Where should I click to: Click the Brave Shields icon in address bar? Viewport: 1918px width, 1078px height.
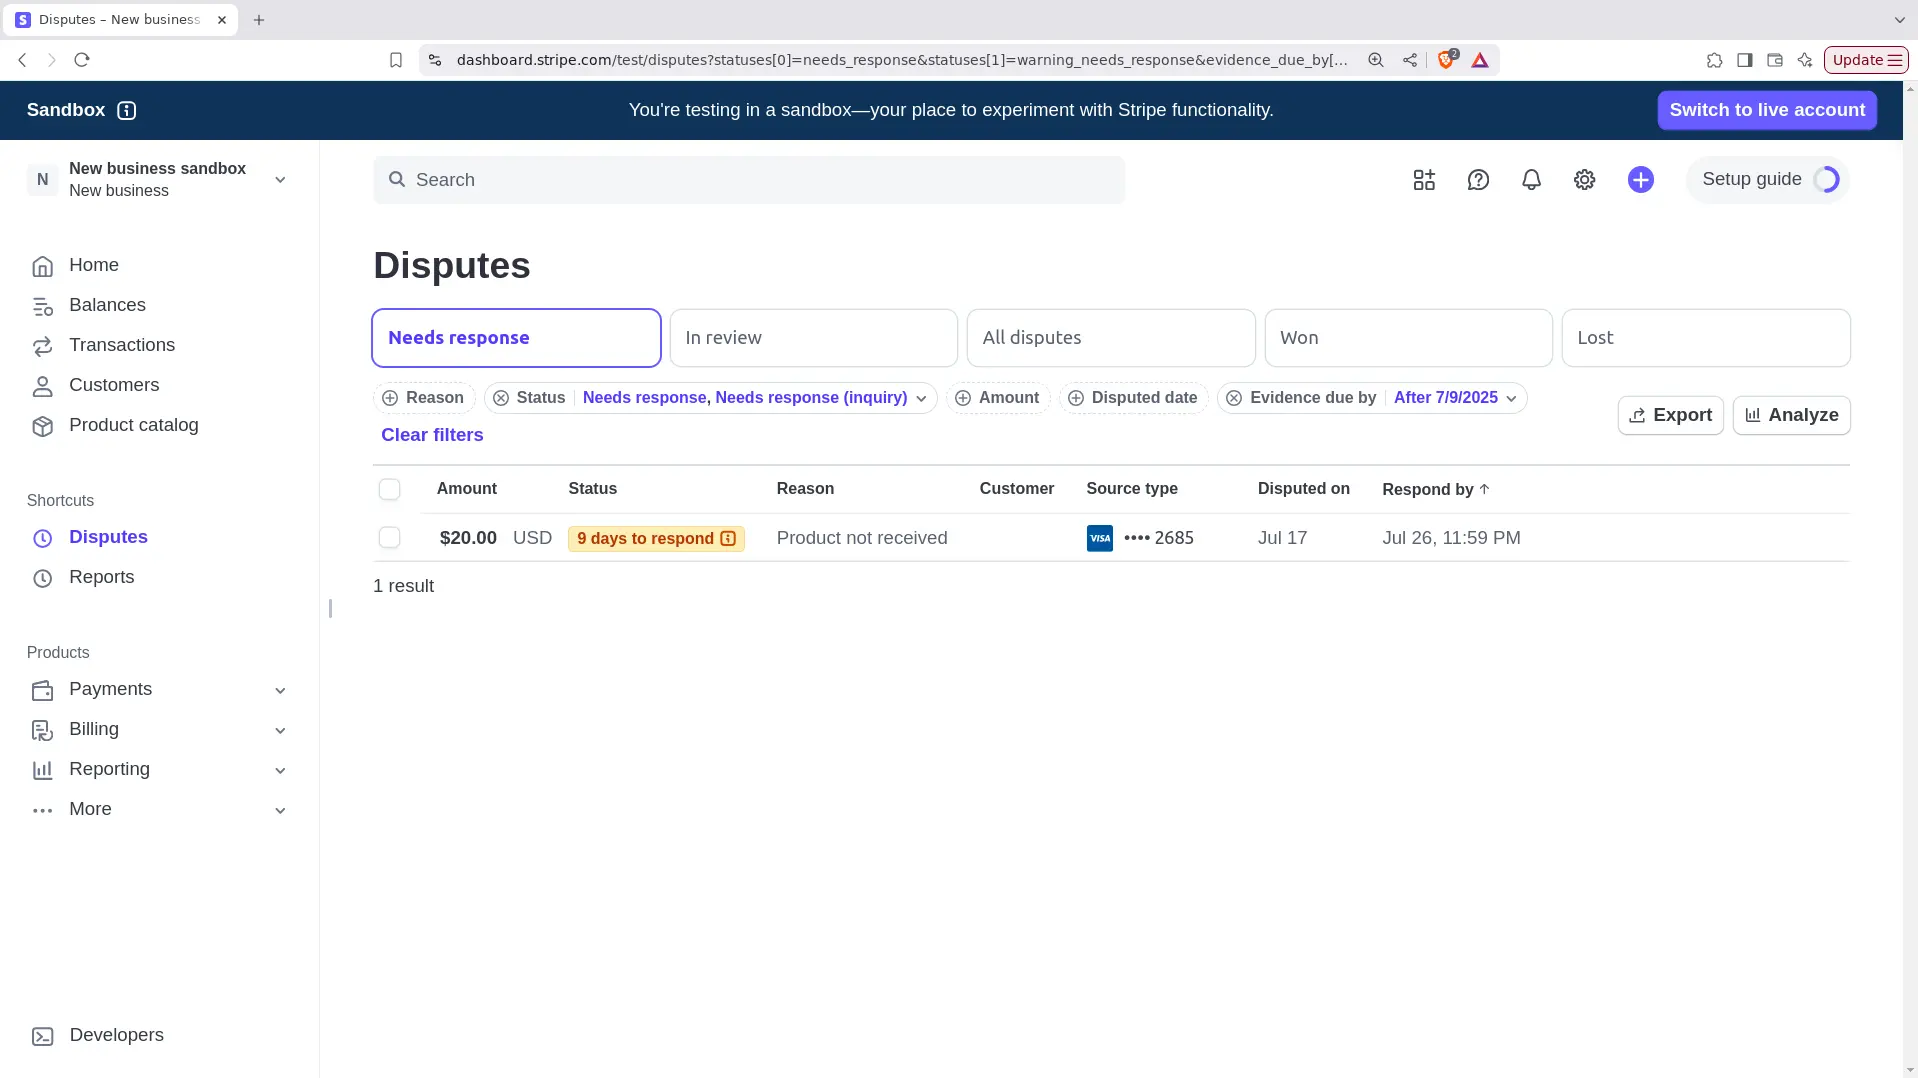click(x=1444, y=60)
